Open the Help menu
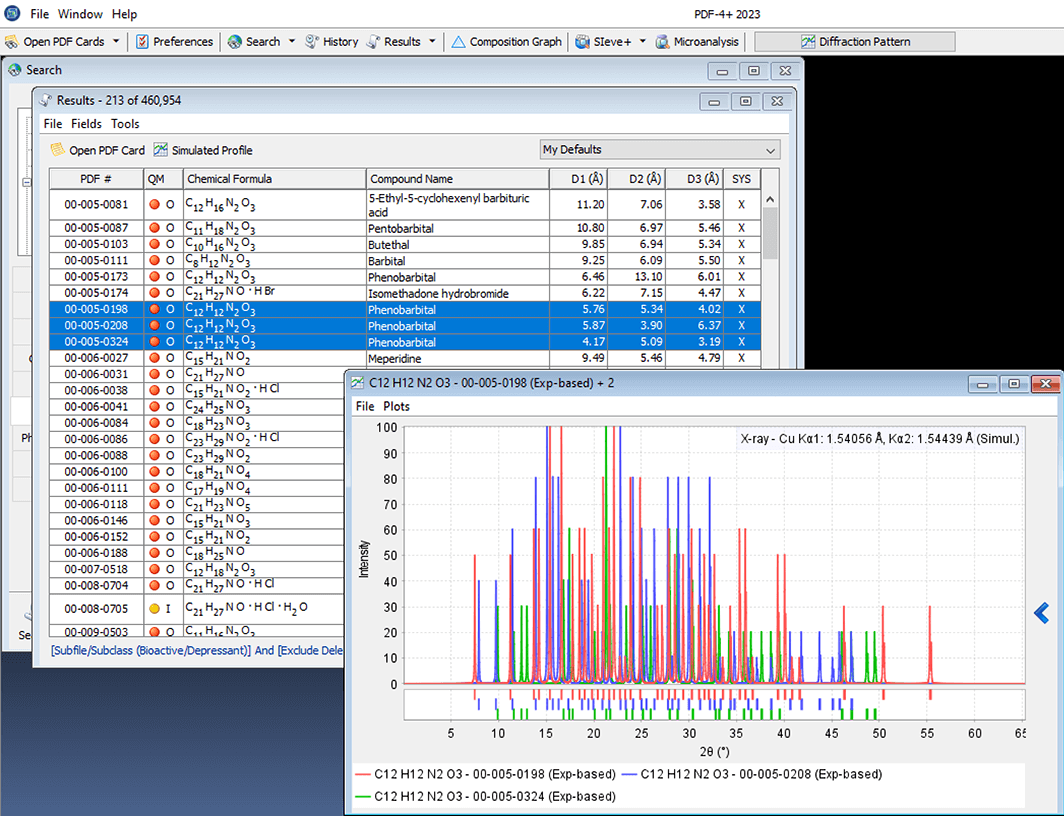1064x816 pixels. 124,14
